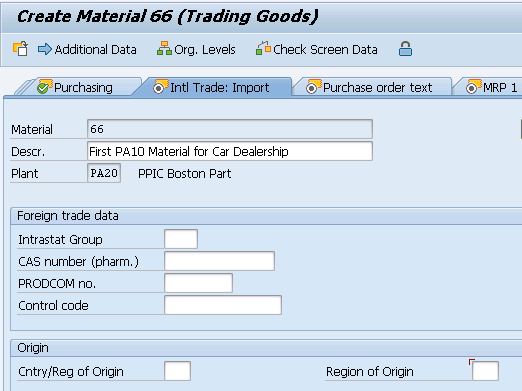Screen dimensions: 522x391
Task: Click the Check Screen Data icon
Action: pos(263,49)
